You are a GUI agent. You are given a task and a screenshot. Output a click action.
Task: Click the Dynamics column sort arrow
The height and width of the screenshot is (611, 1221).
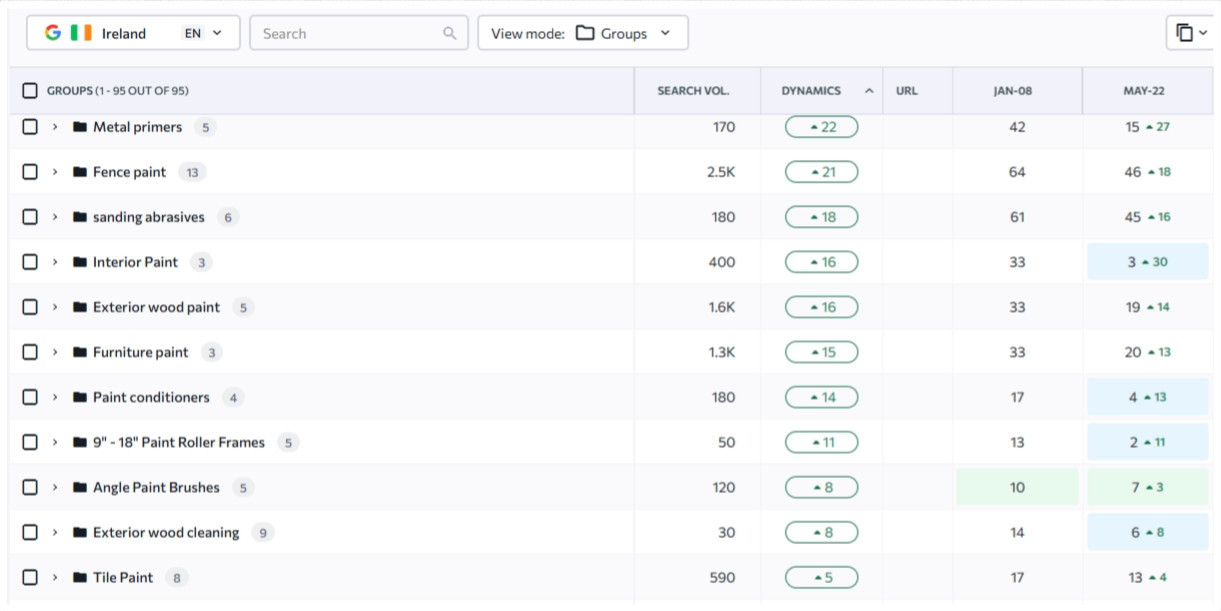[x=869, y=91]
